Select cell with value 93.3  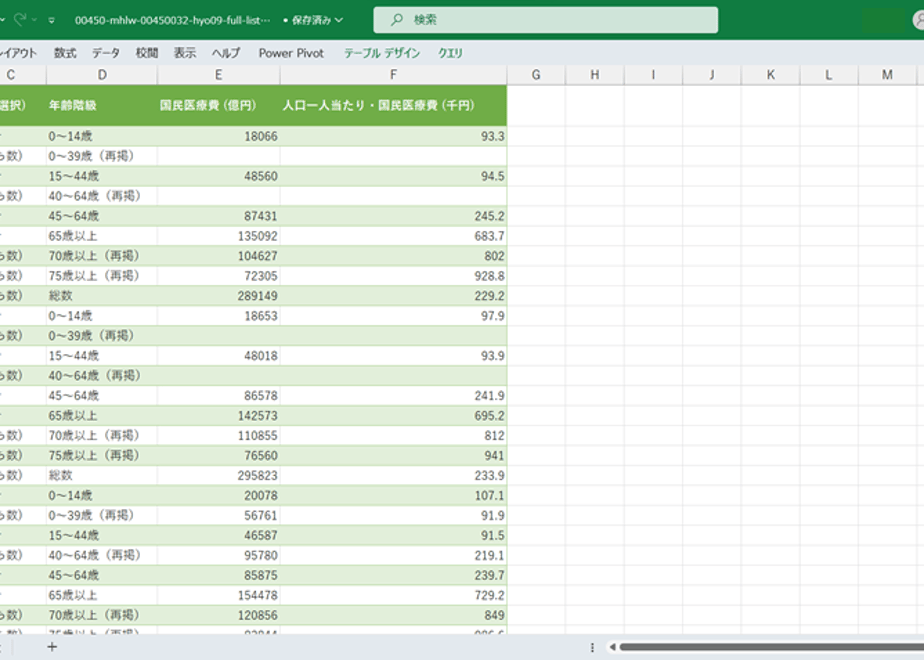(393, 136)
